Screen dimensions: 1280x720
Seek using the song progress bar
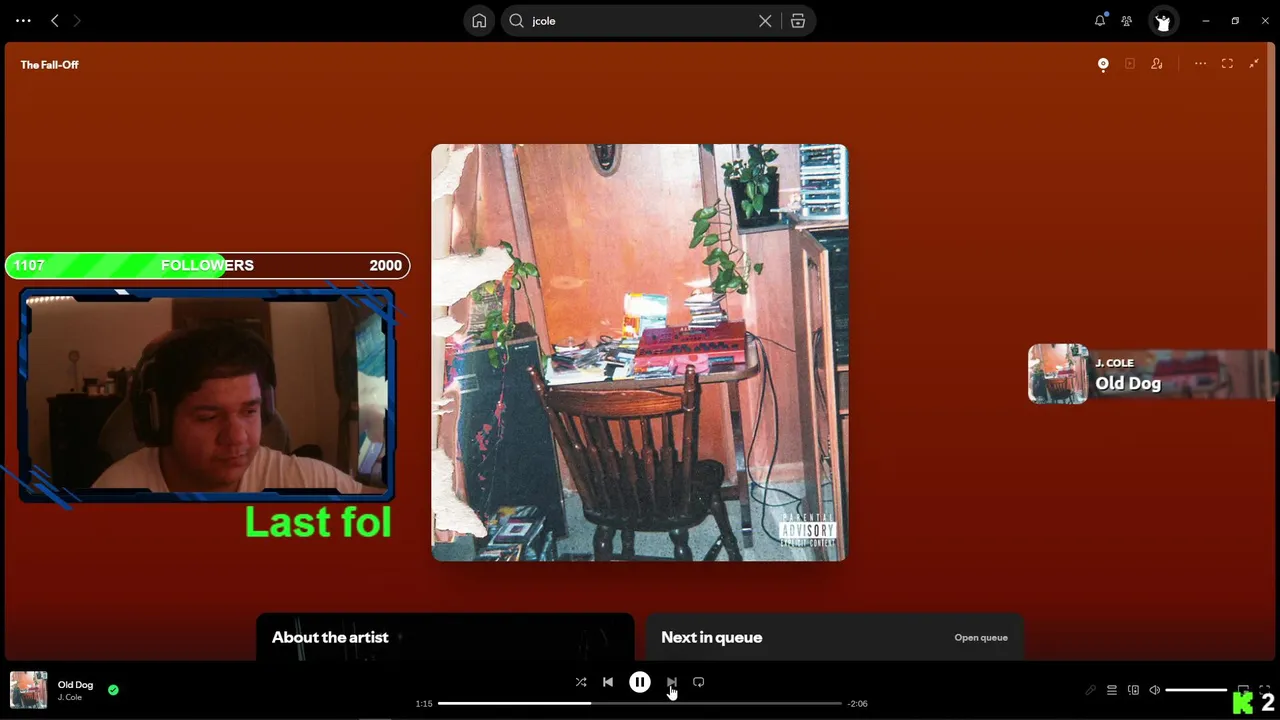[640, 703]
